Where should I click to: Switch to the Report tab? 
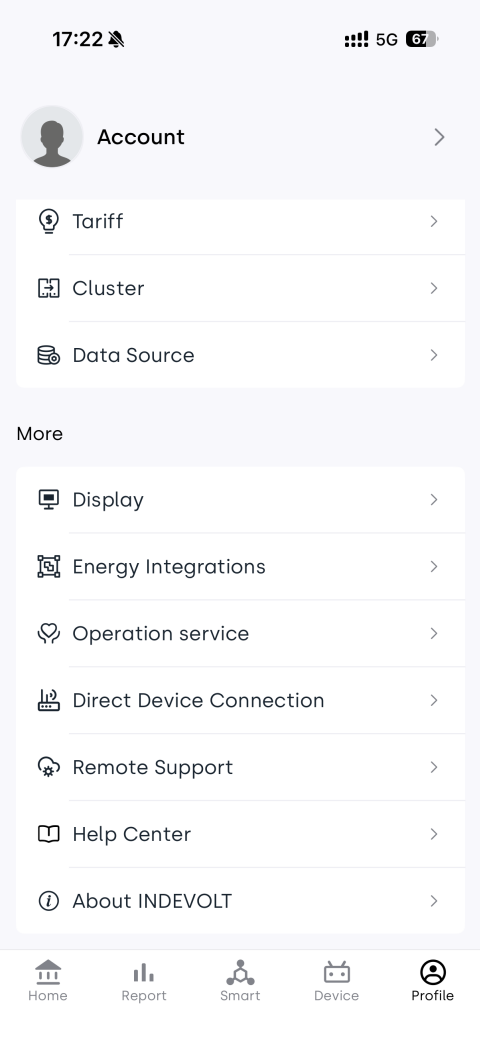(144, 981)
